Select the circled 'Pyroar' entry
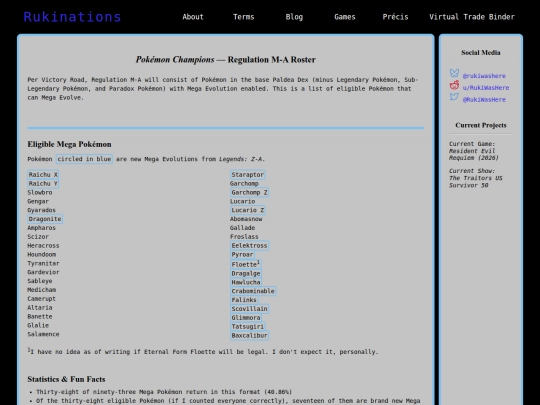 [x=242, y=255]
